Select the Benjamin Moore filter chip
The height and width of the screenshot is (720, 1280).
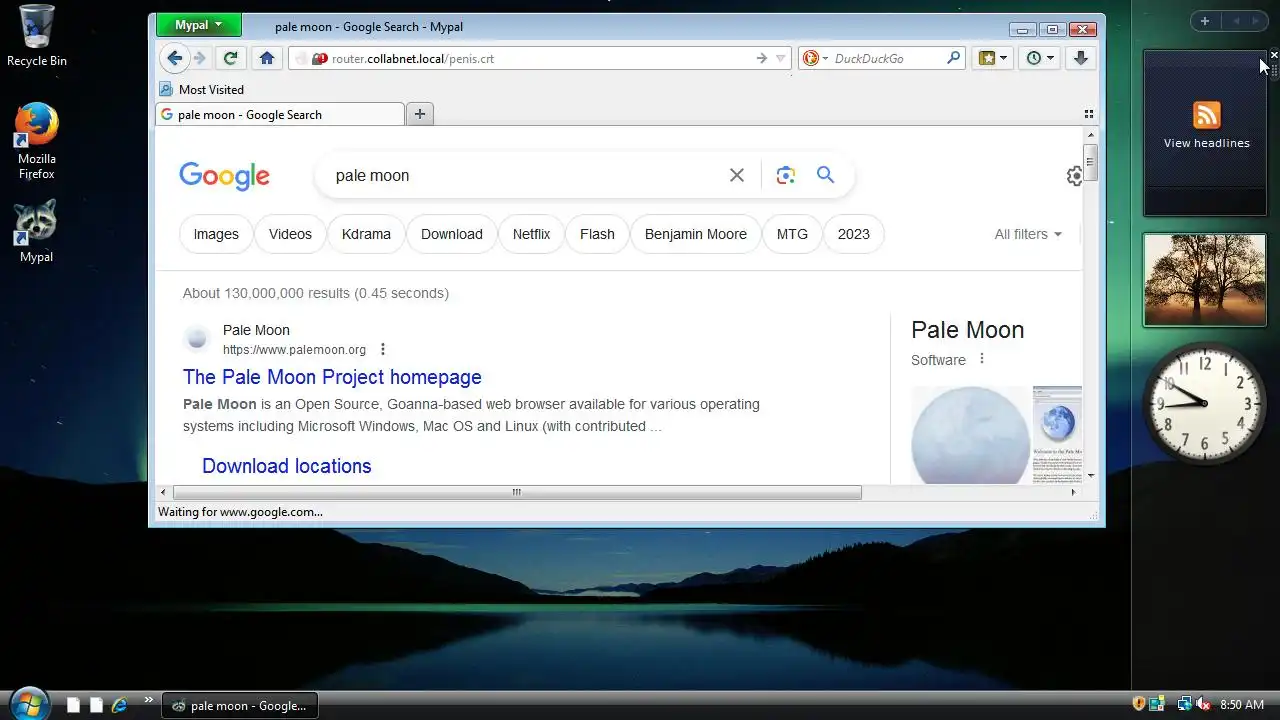(696, 234)
